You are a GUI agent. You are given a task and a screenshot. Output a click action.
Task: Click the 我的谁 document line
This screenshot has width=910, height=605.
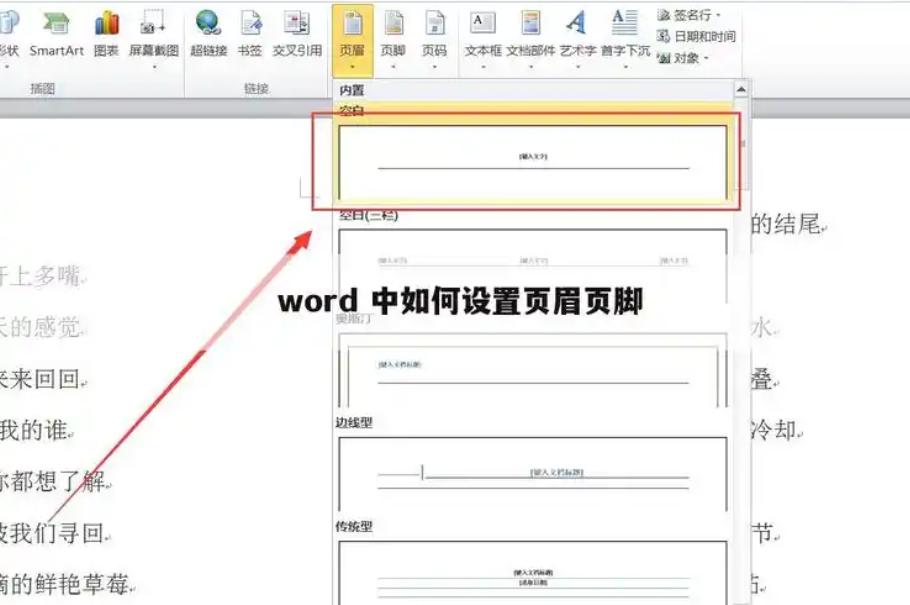34,430
